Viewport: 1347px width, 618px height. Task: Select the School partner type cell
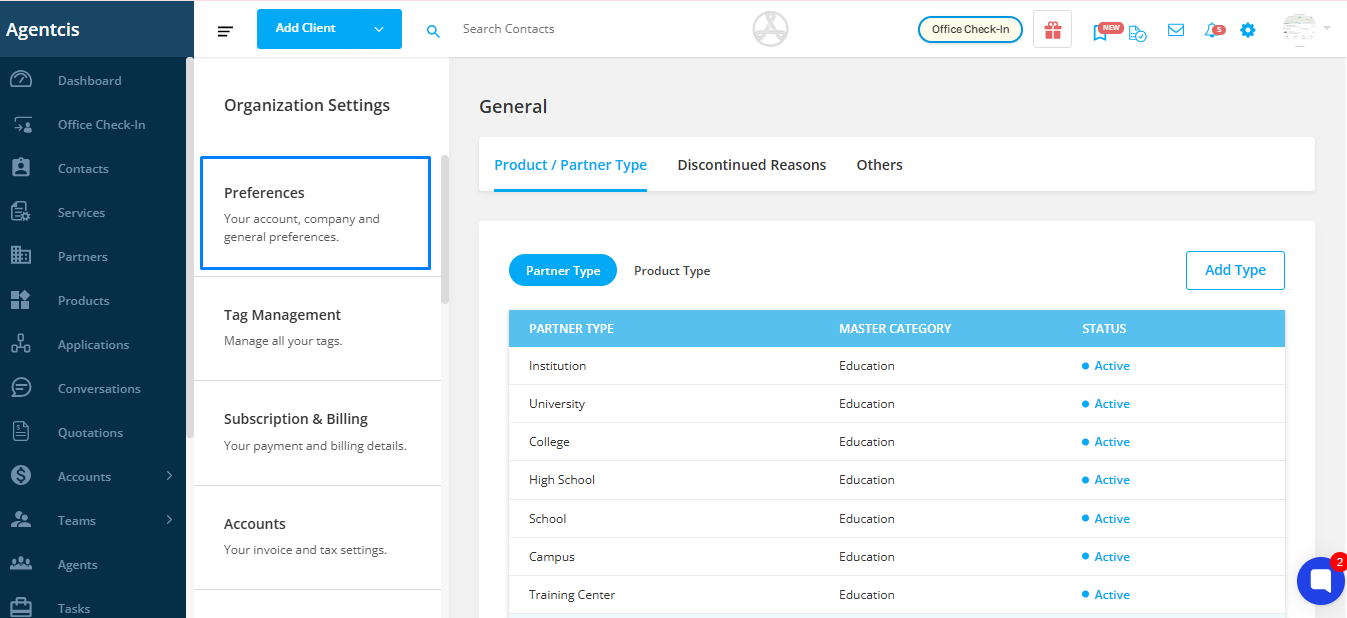coord(548,519)
